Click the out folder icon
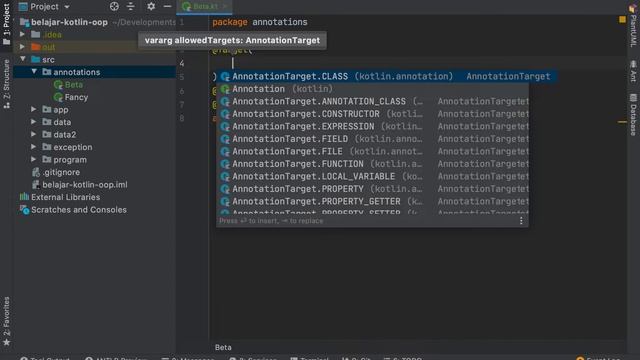Screen dimensions: 640x360 (x=36, y=47)
